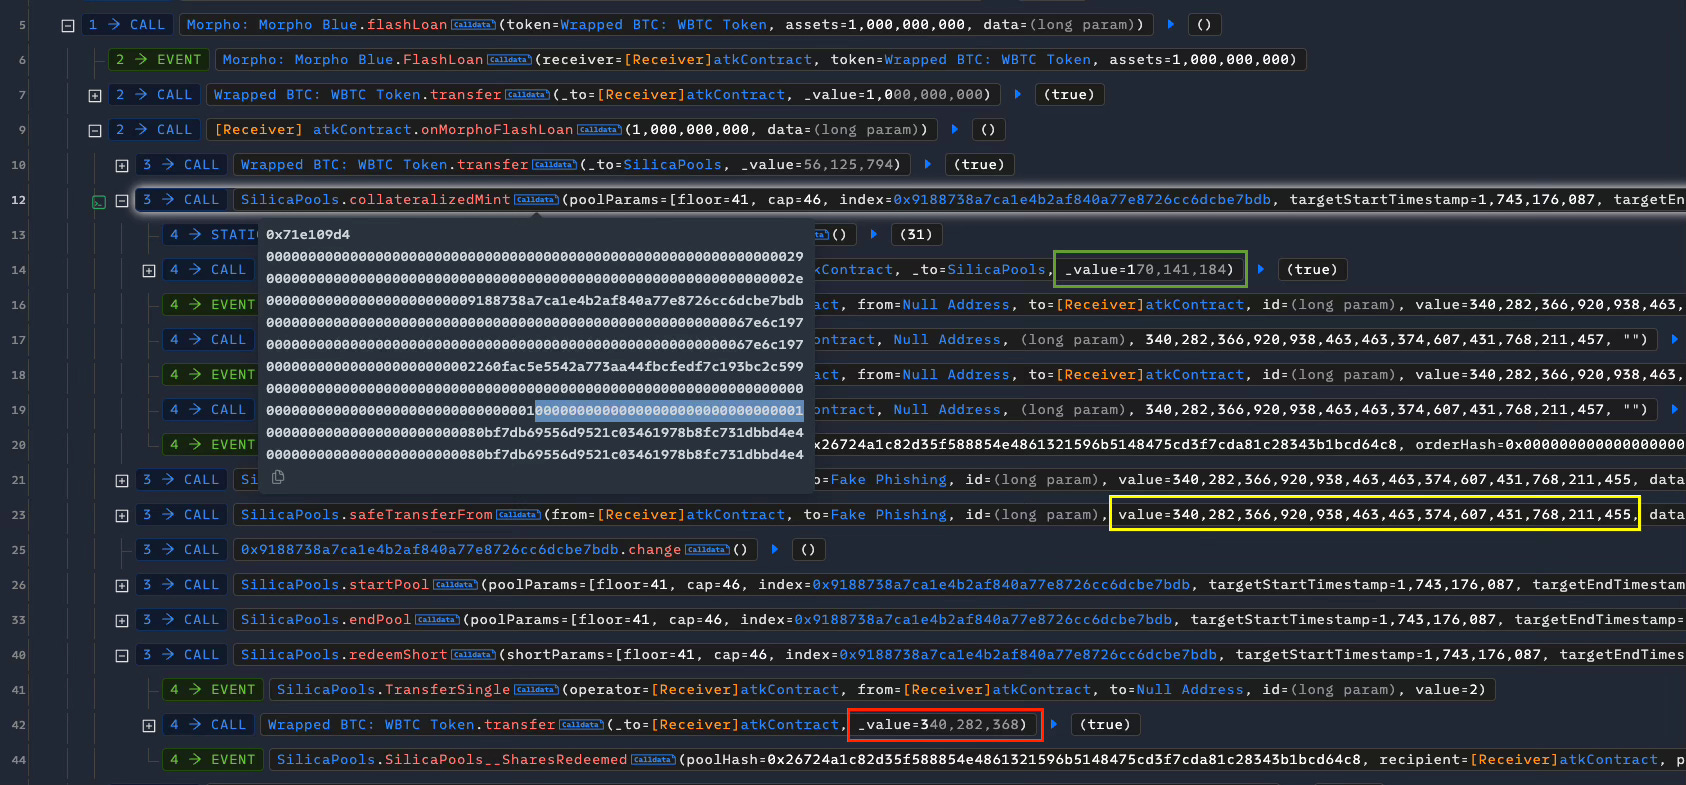Click the redeemShort function name
The height and width of the screenshot is (785, 1686).
398,655
